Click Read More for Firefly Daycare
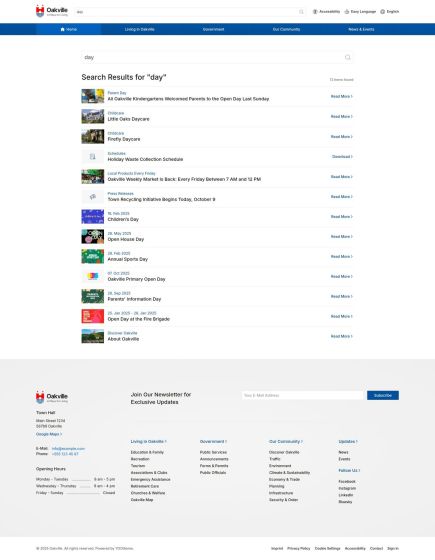The width and height of the screenshot is (435, 560). [341, 136]
